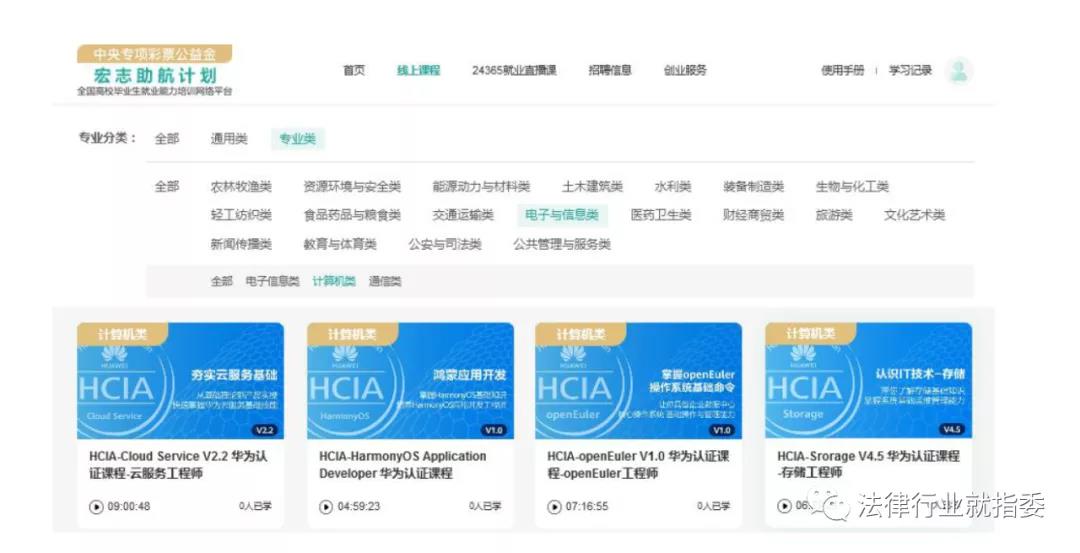This screenshot has width=1080, height=553.
Task: Open title HCIA-Cloud Service V2.2 华为认证课程
Action: click(178, 465)
